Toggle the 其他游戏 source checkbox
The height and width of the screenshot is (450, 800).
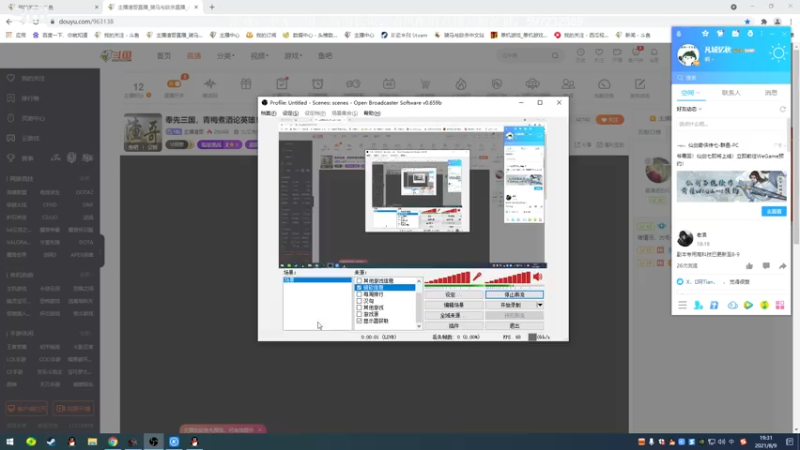pos(359,307)
